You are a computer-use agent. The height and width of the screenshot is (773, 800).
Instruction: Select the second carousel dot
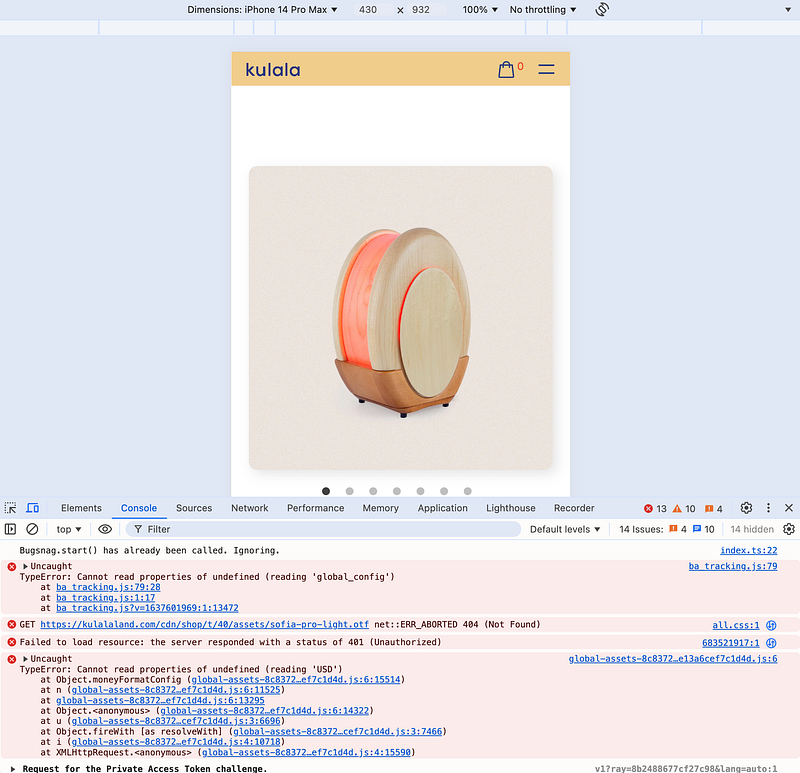point(349,491)
